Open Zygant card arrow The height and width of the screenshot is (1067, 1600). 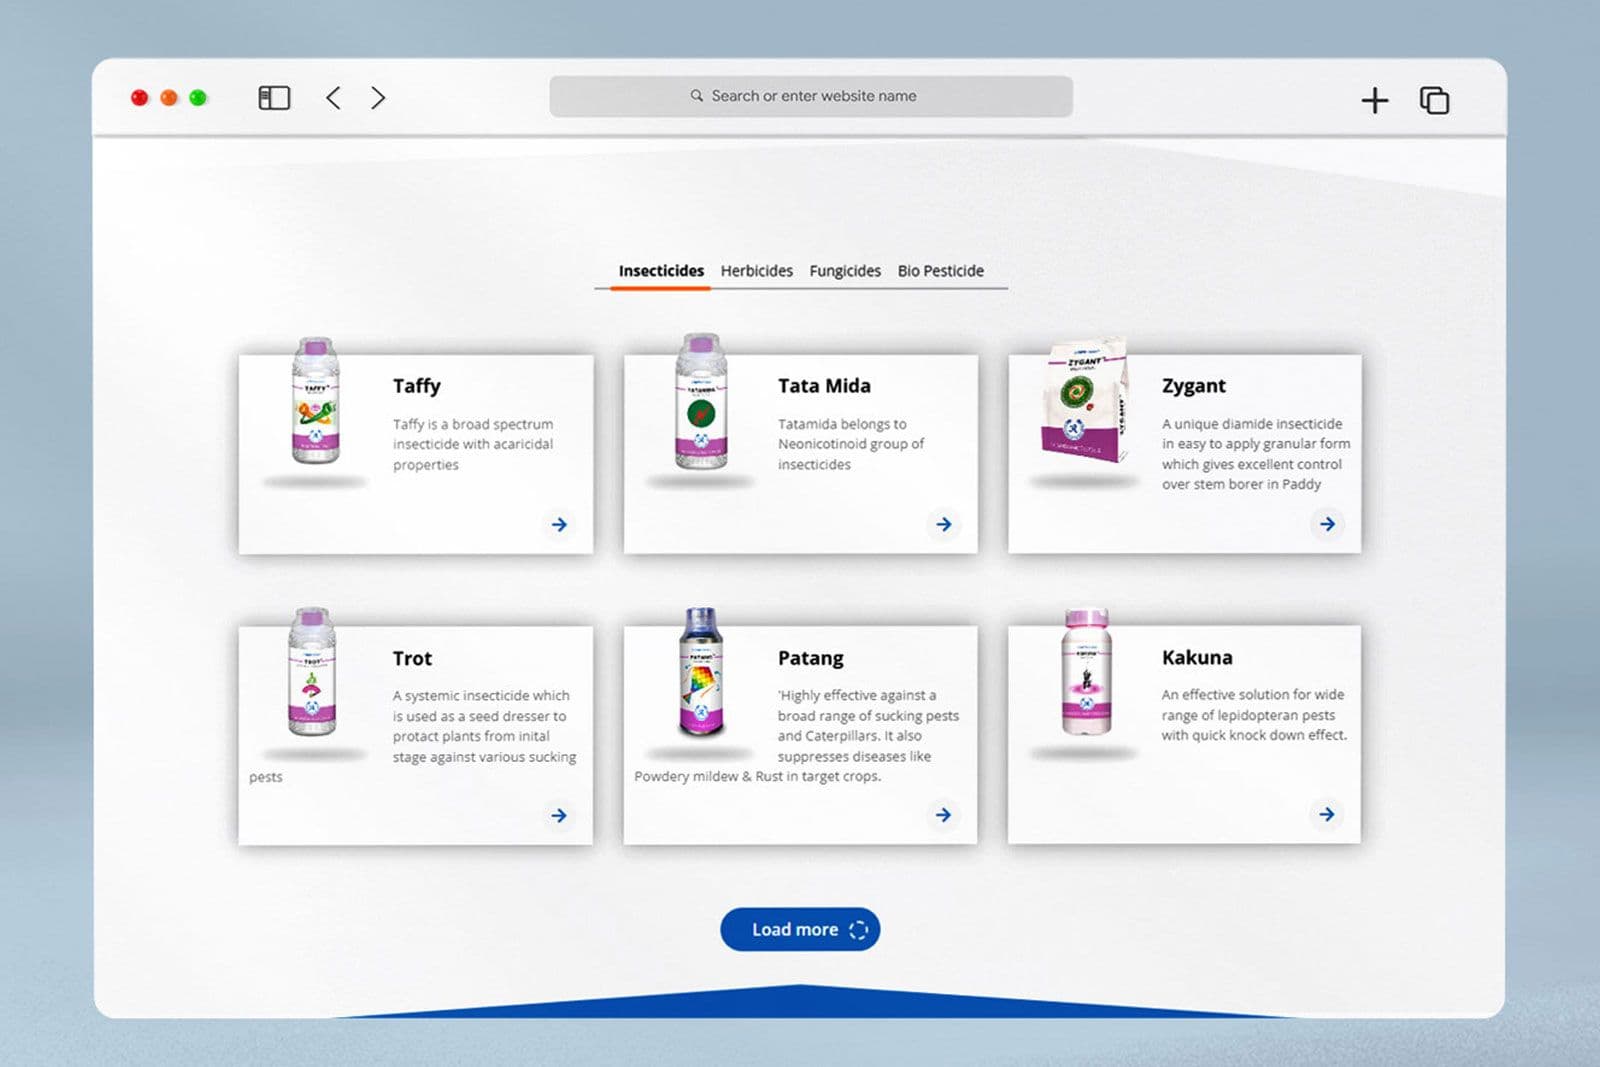pos(1327,524)
